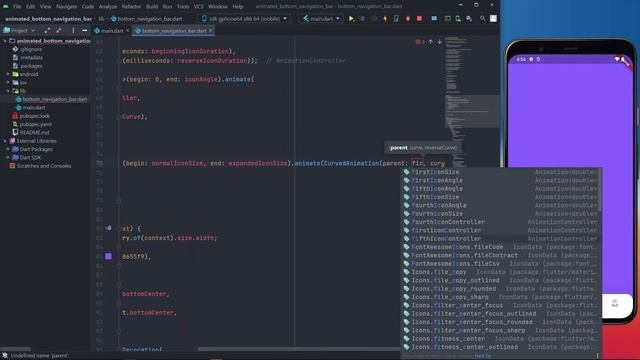Click blue layout inspector toolbar icon

click(x=434, y=19)
